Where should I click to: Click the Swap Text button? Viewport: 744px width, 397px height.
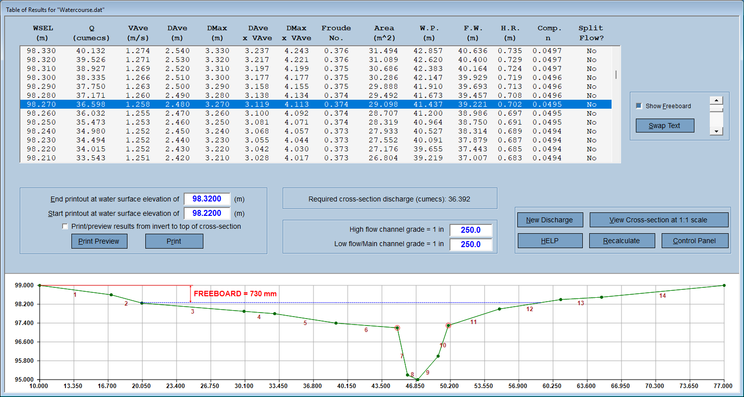[x=665, y=126]
